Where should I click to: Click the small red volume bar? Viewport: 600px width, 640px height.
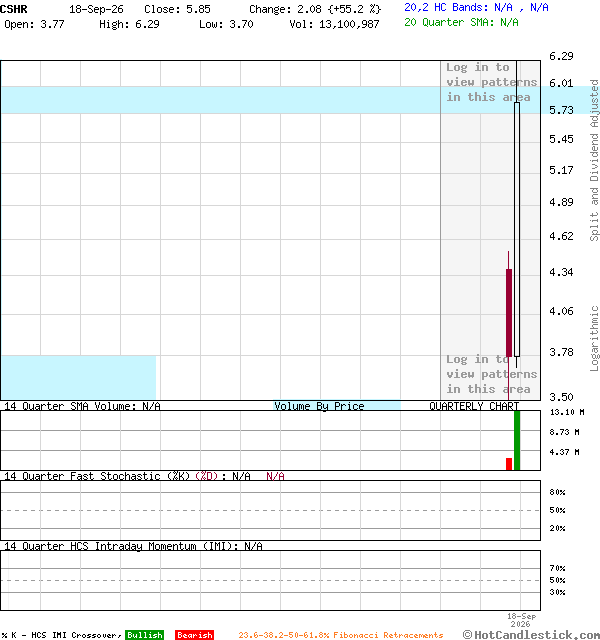click(509, 464)
